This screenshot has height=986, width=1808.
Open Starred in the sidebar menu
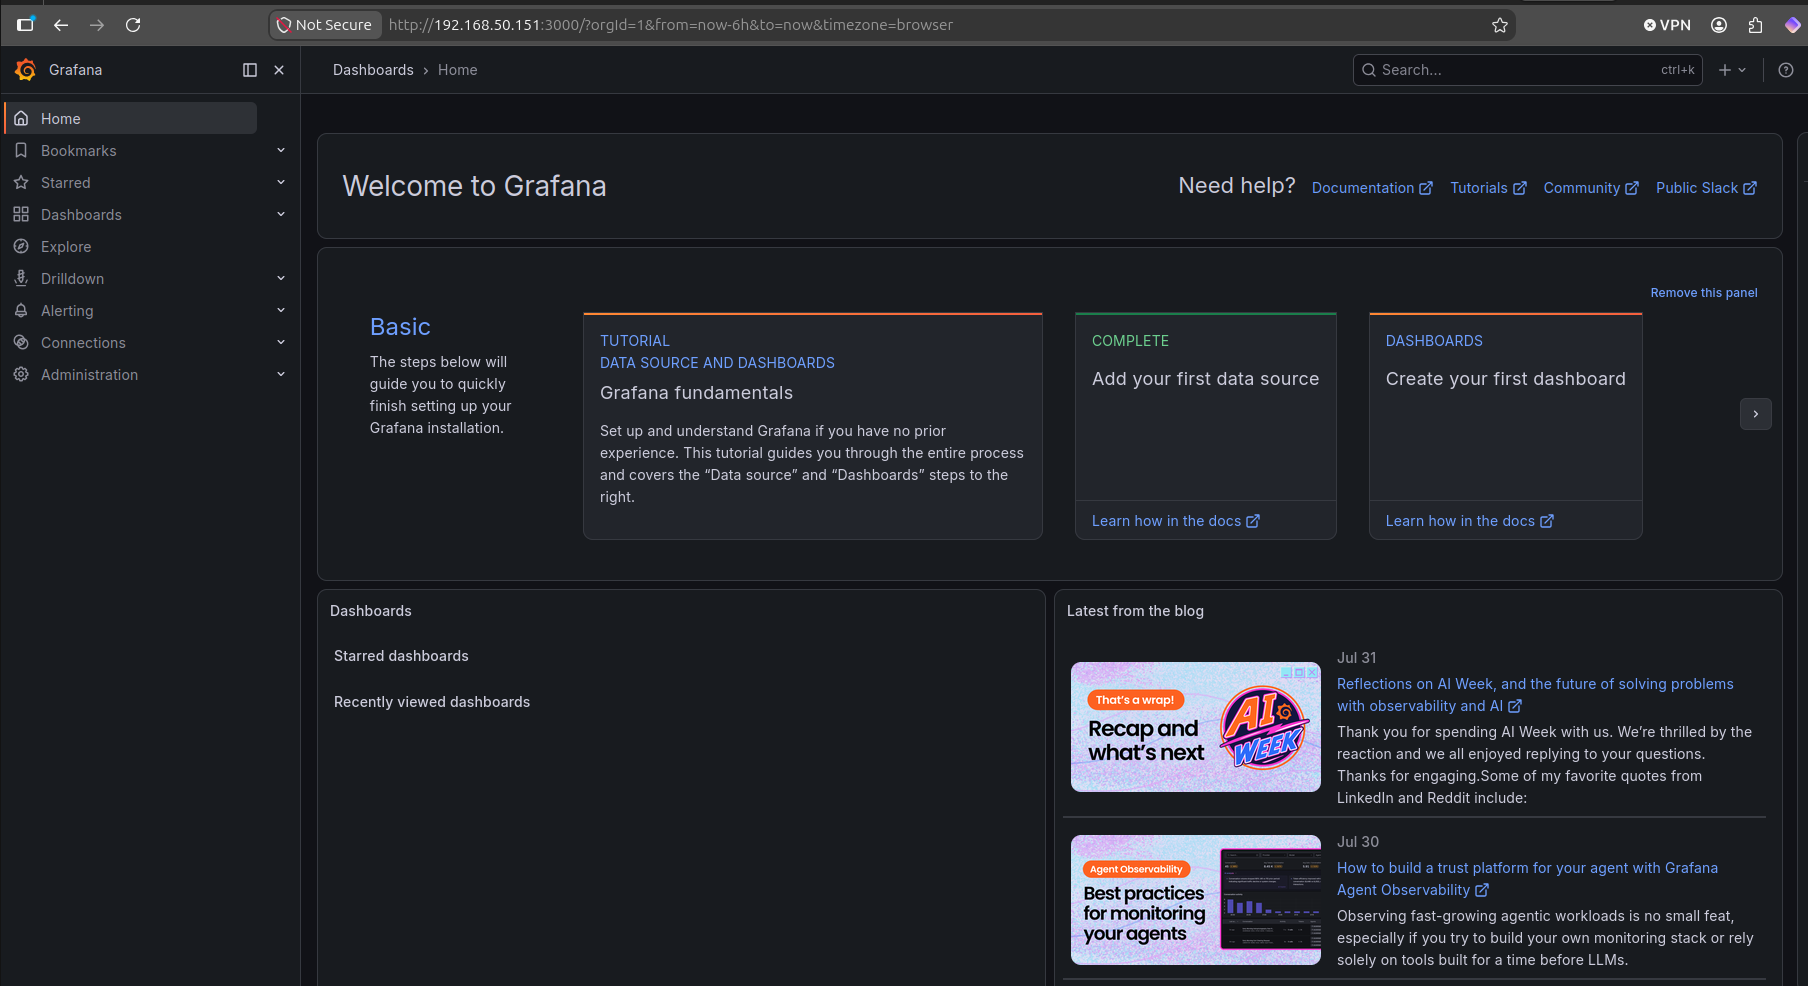pos(66,183)
